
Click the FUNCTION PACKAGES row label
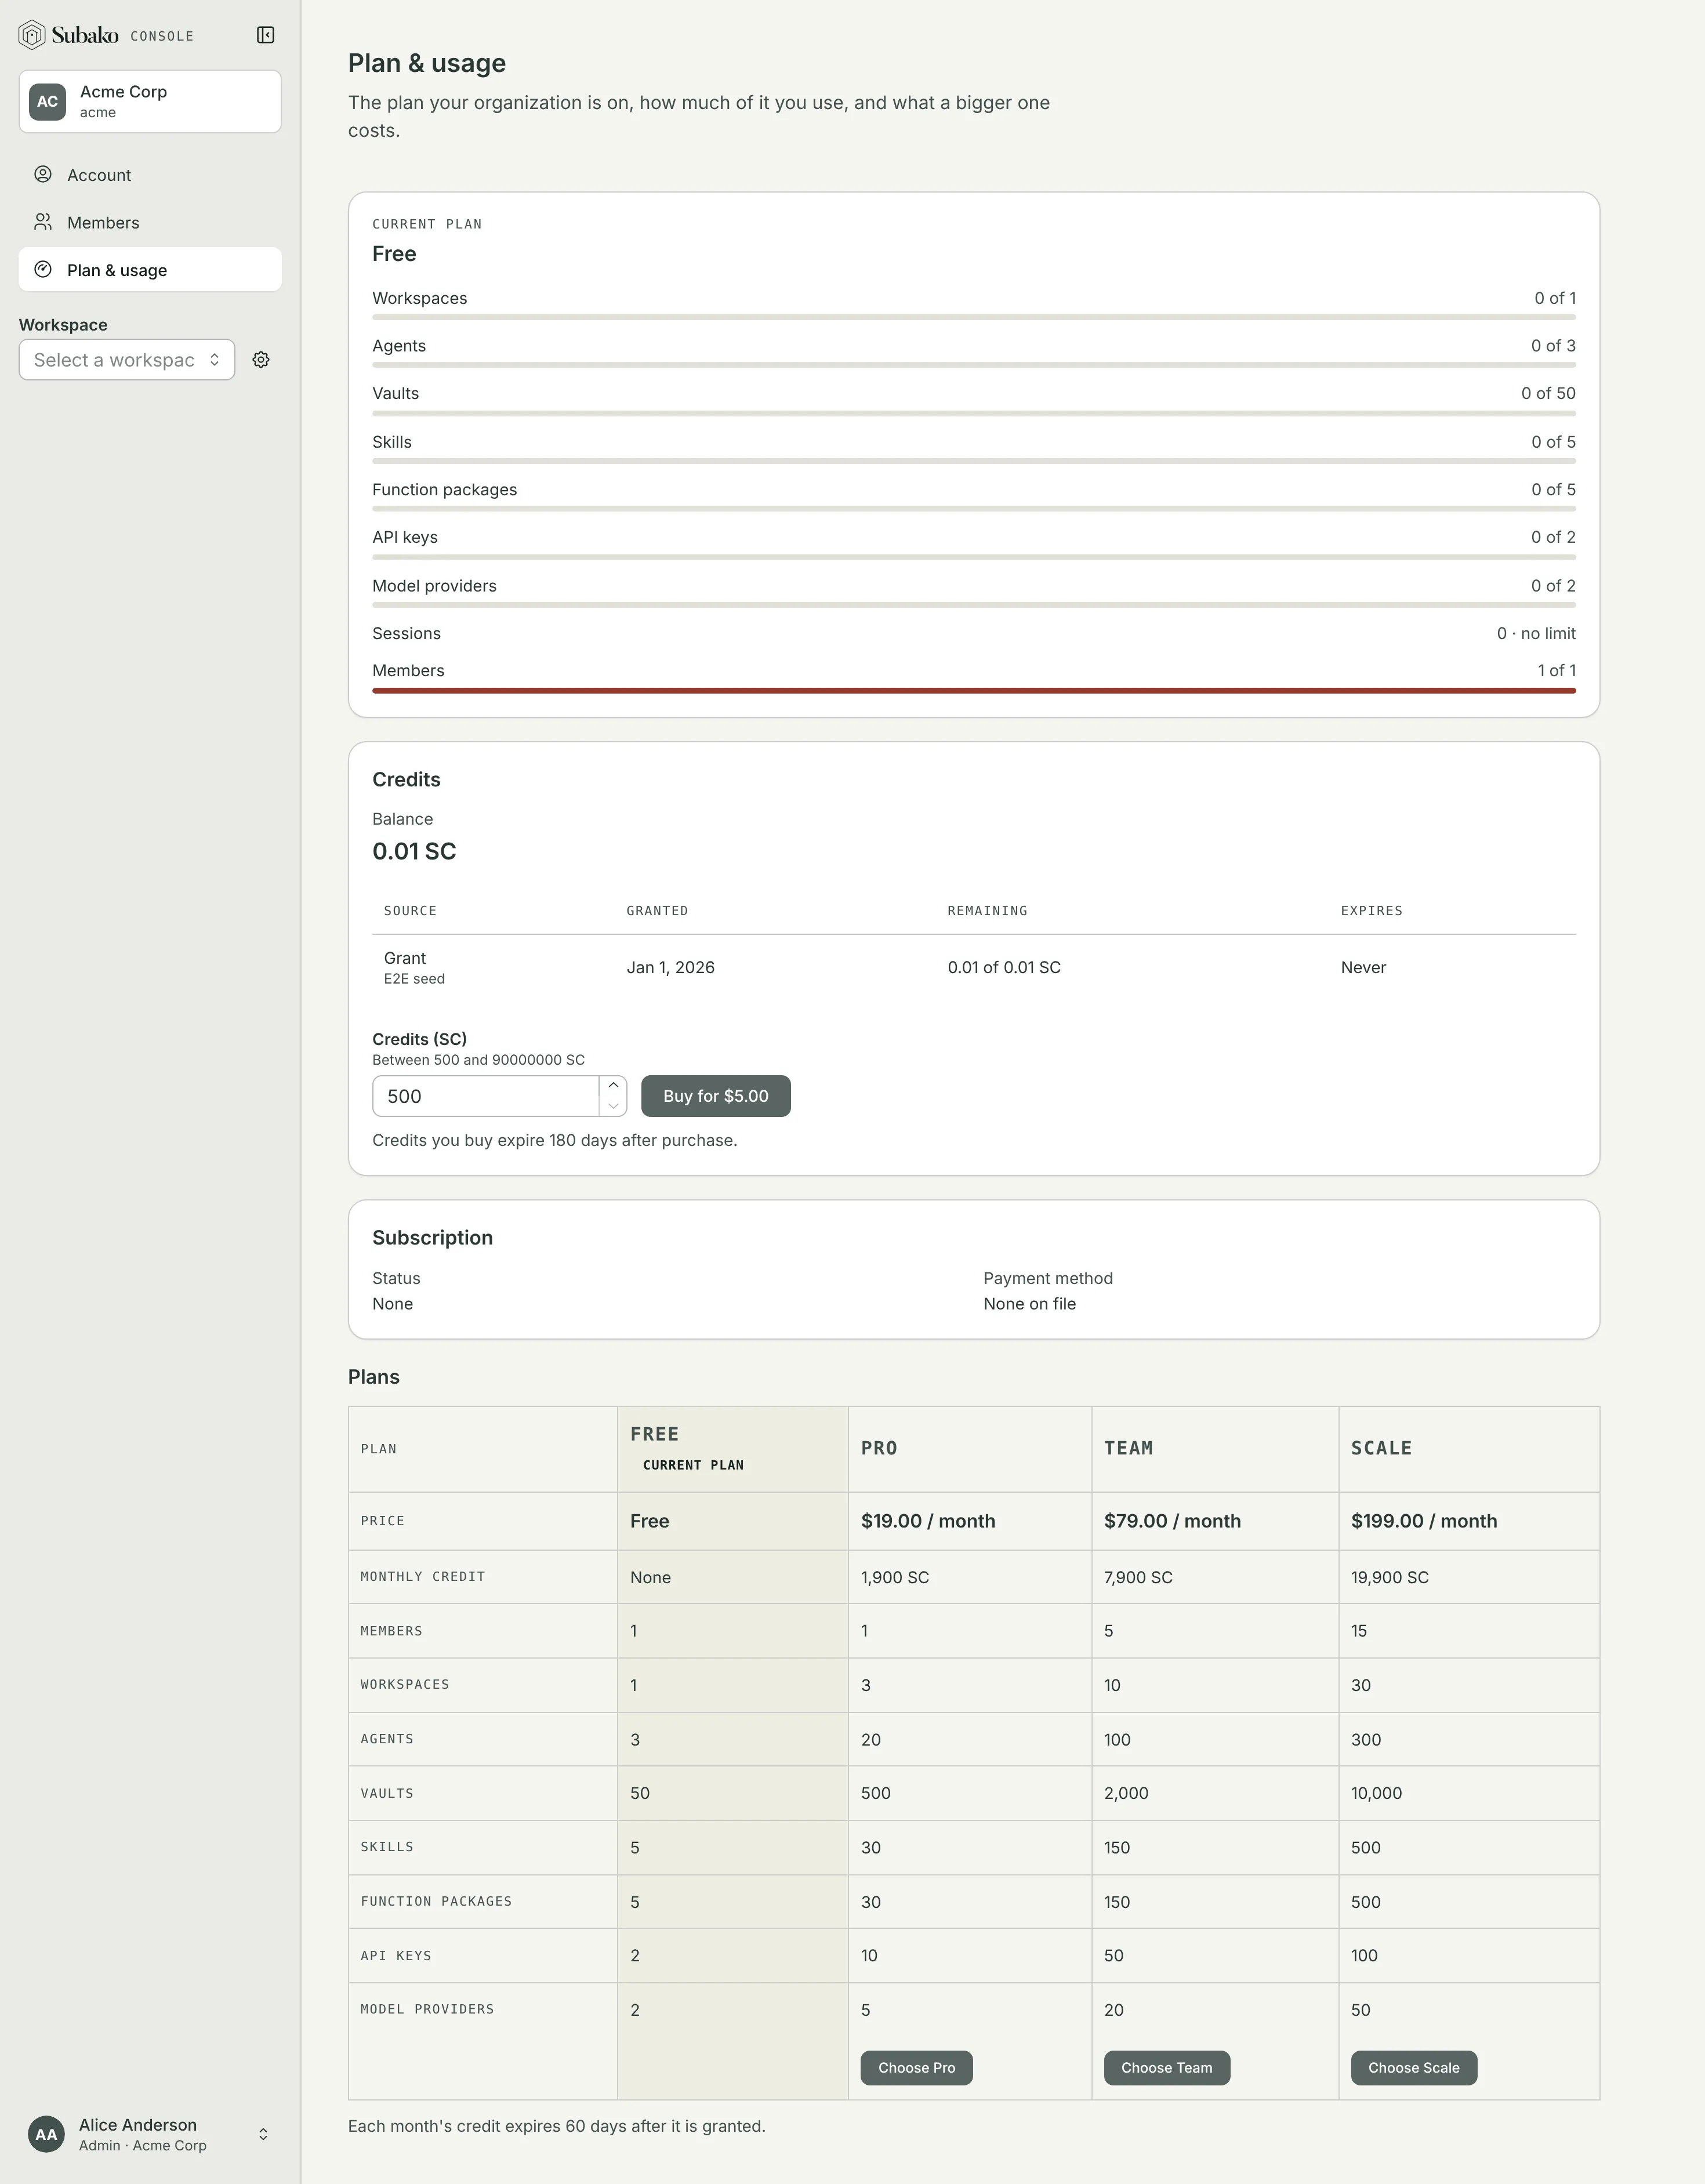[436, 1901]
